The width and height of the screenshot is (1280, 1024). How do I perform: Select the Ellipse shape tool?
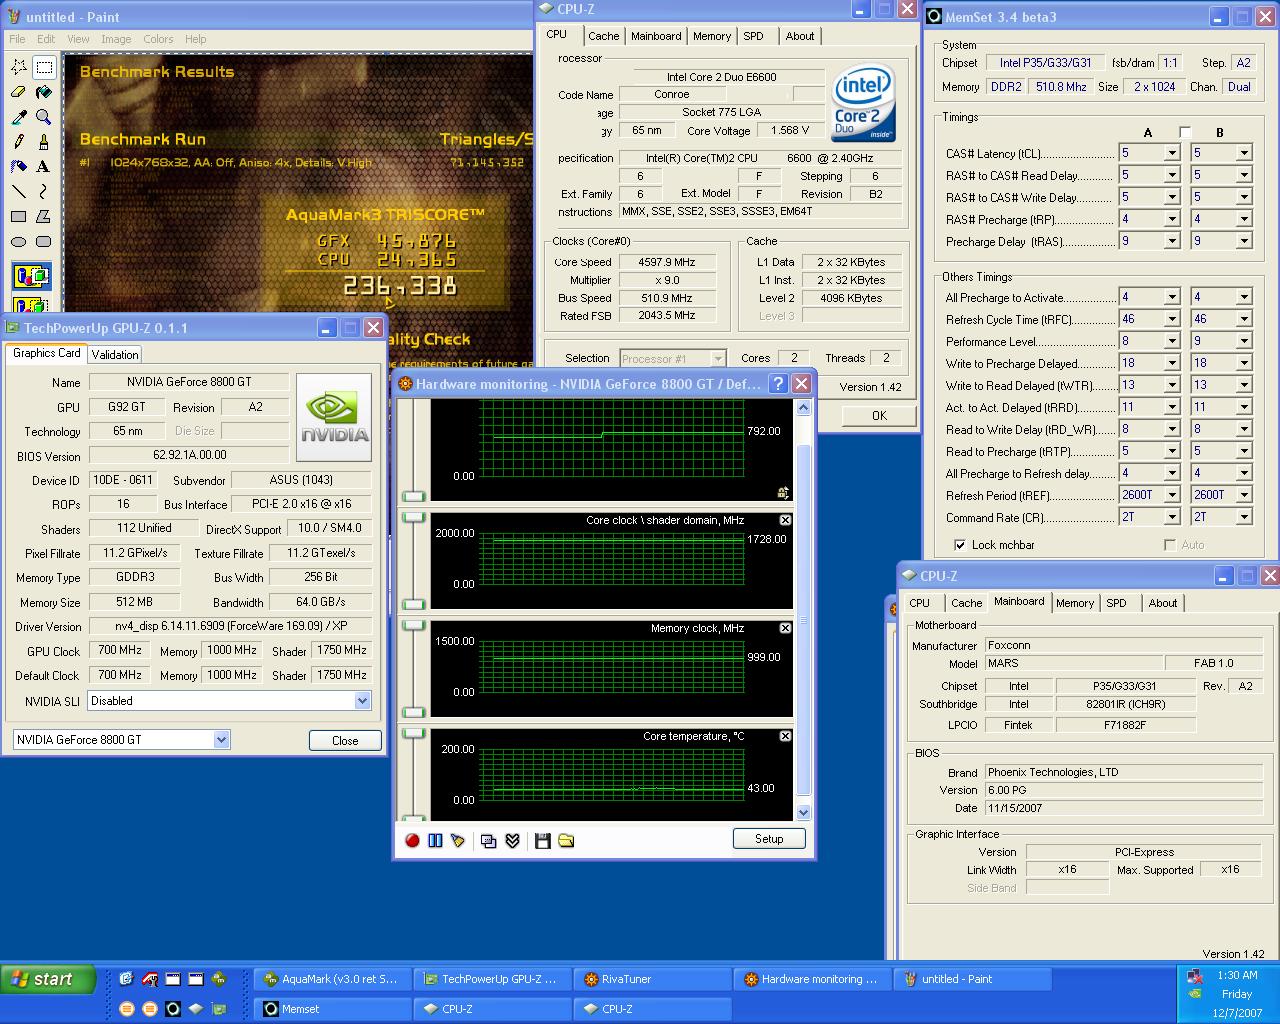[19, 241]
